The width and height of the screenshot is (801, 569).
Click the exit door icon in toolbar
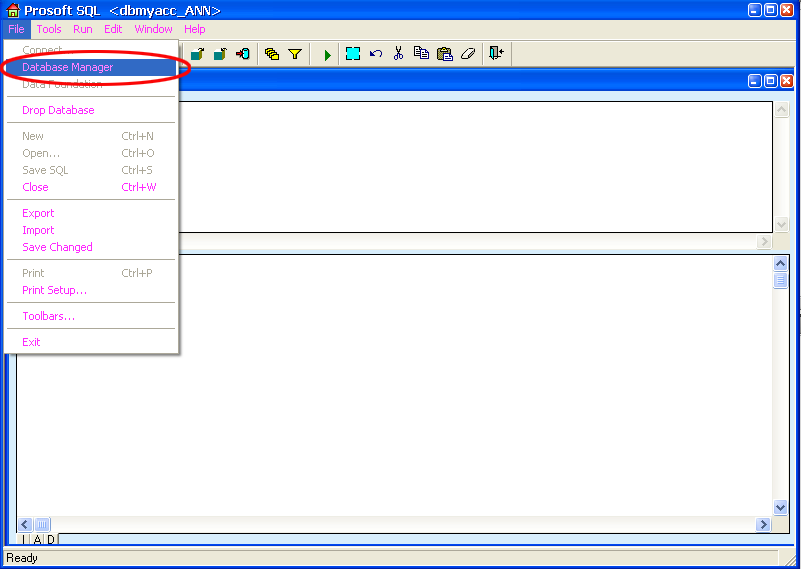pos(496,54)
